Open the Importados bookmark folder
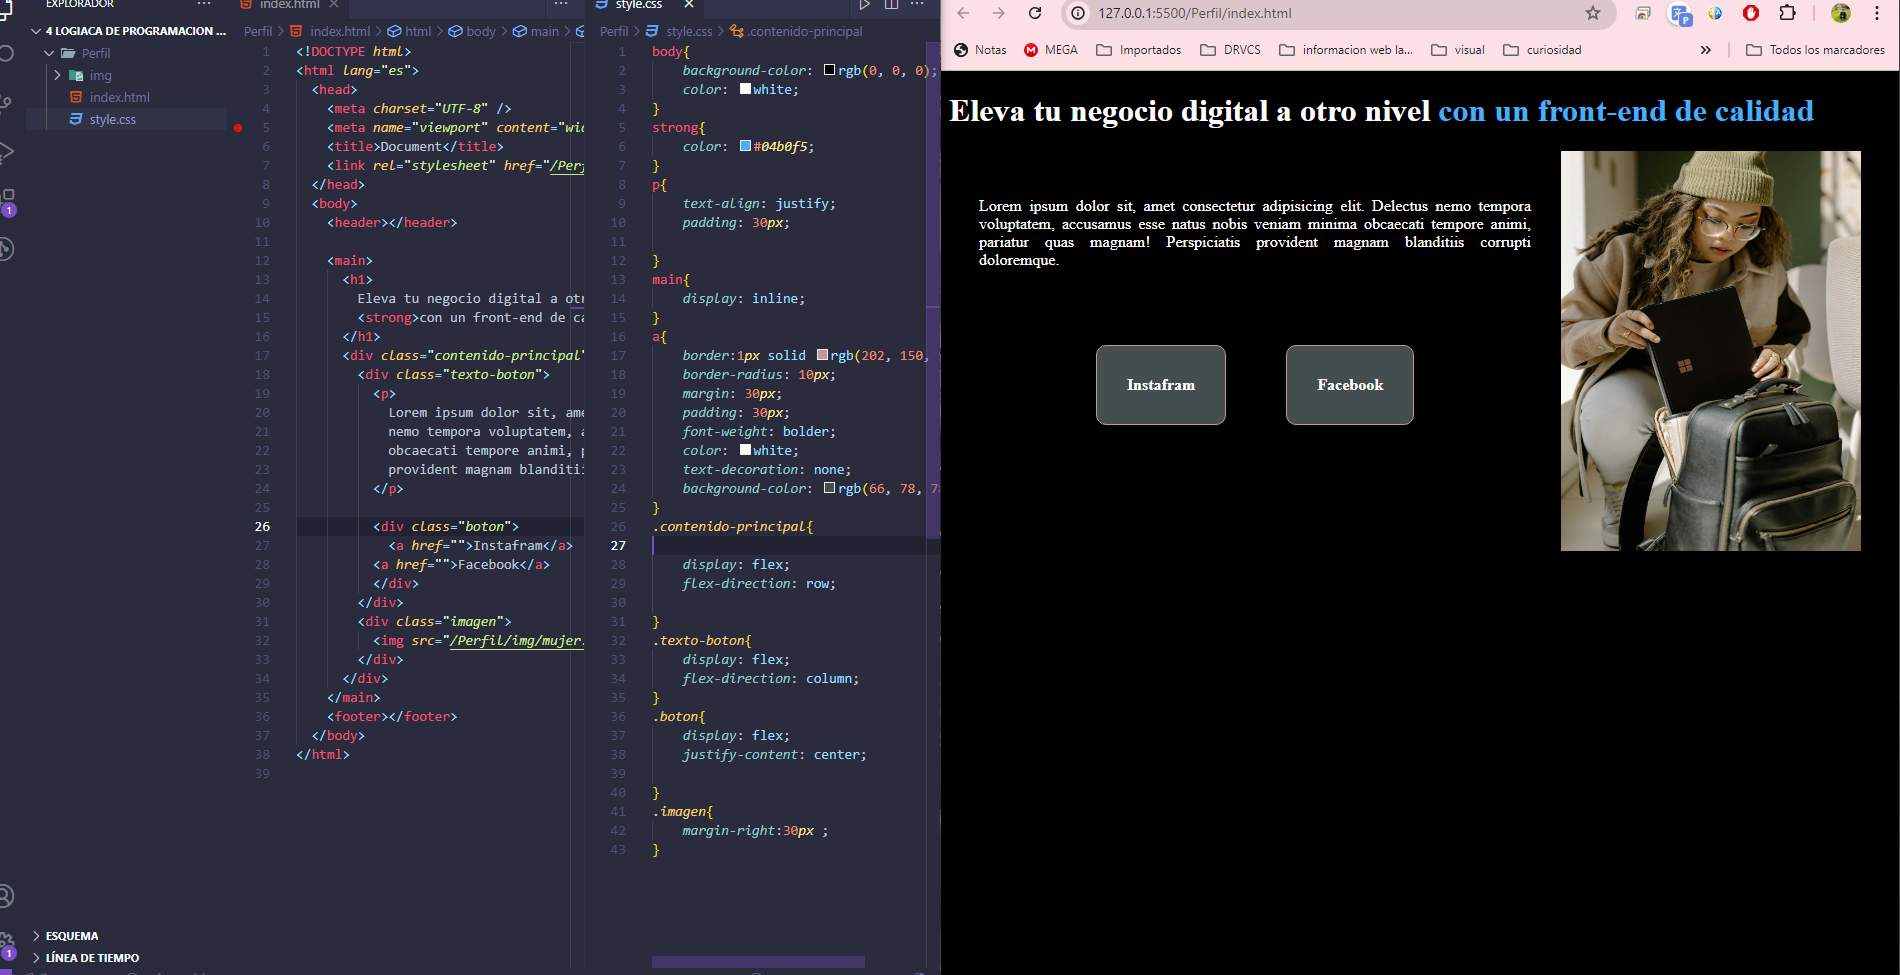This screenshot has height=975, width=1900. [x=1138, y=50]
